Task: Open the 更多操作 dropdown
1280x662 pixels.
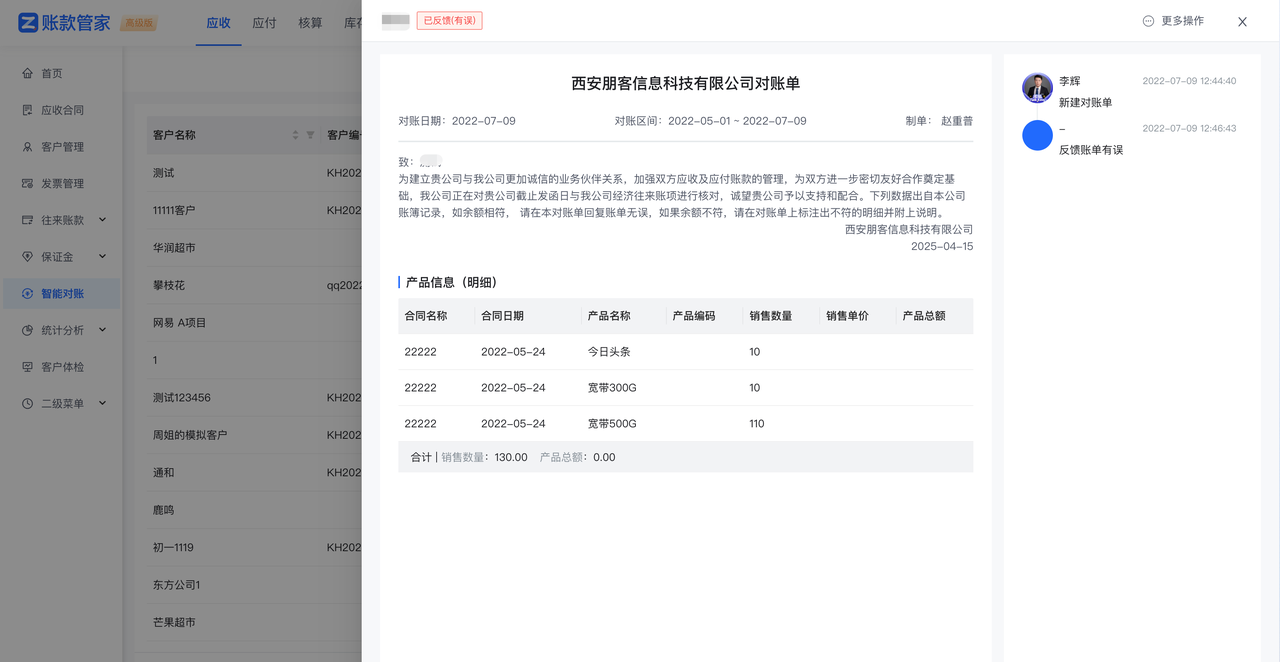Action: coord(1173,21)
